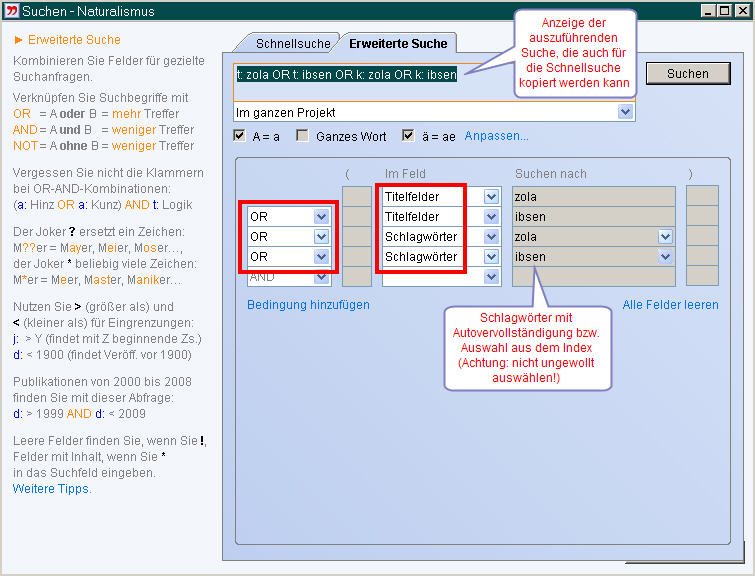Open the first row Titelfelder field dropdown
Screen dimensions: 755x576
coord(491,197)
